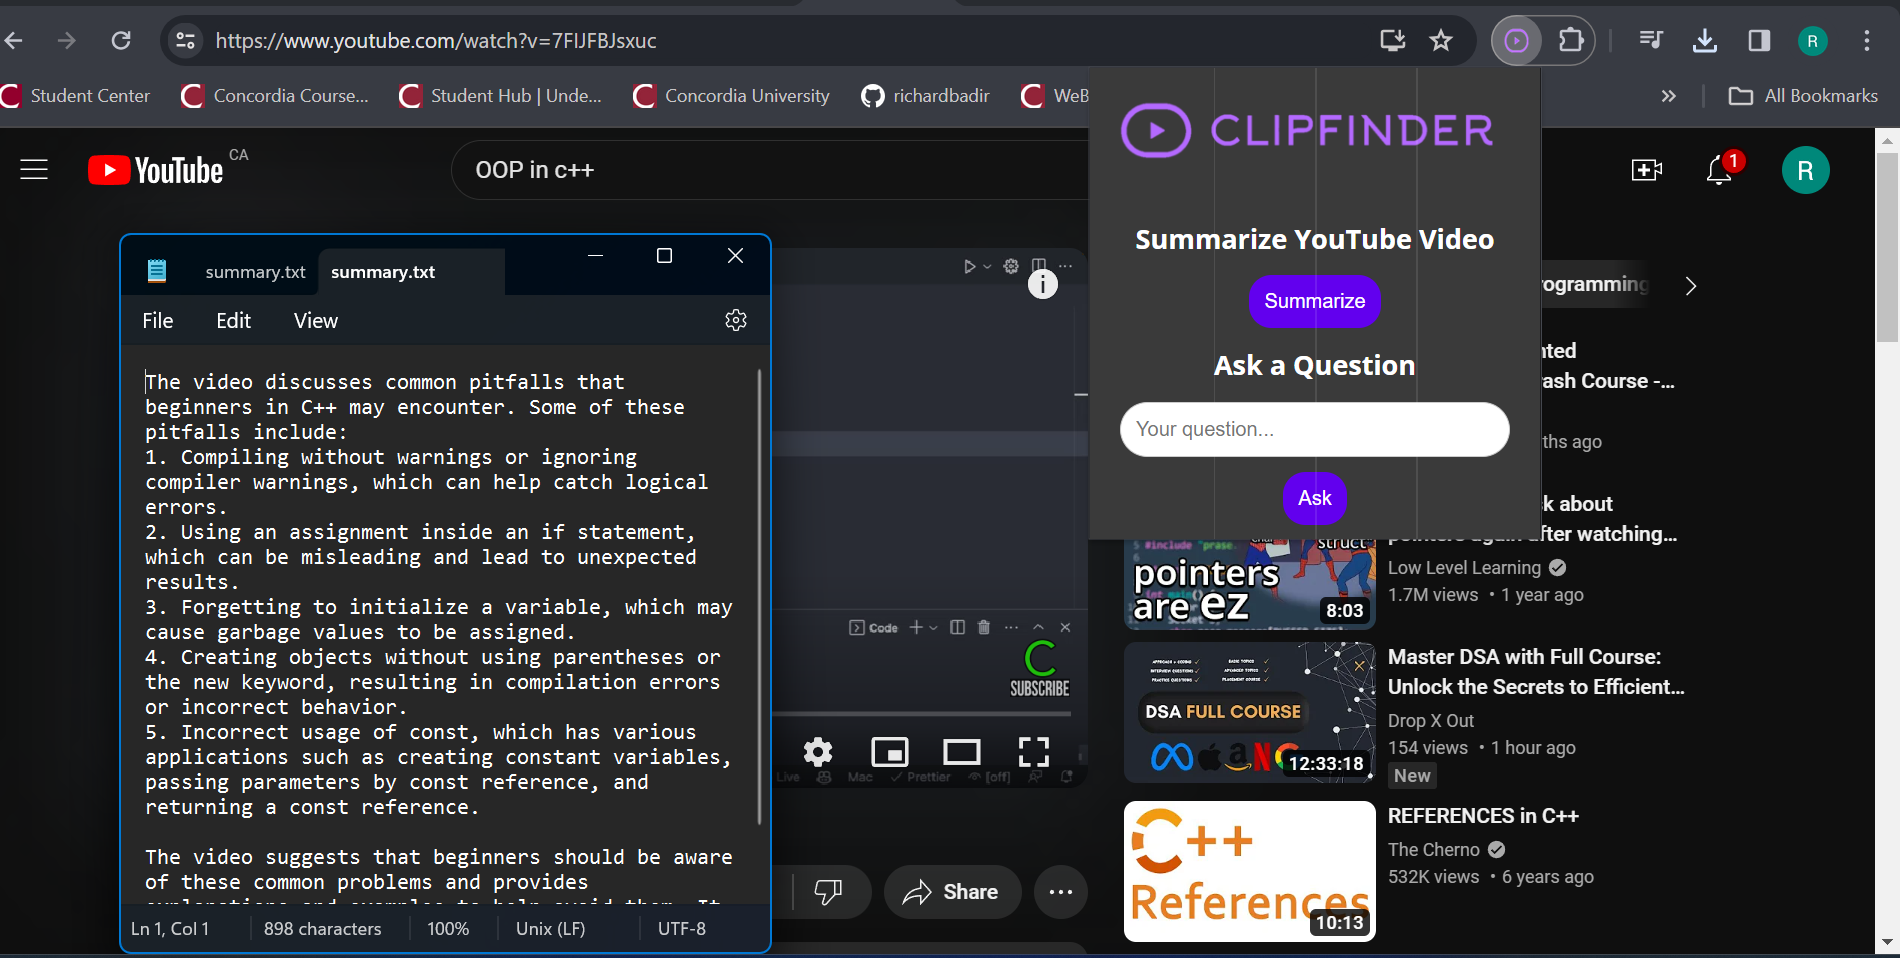Open Master DSA with Full Course title
Screen dimensions: 1900x958
click(x=1536, y=672)
